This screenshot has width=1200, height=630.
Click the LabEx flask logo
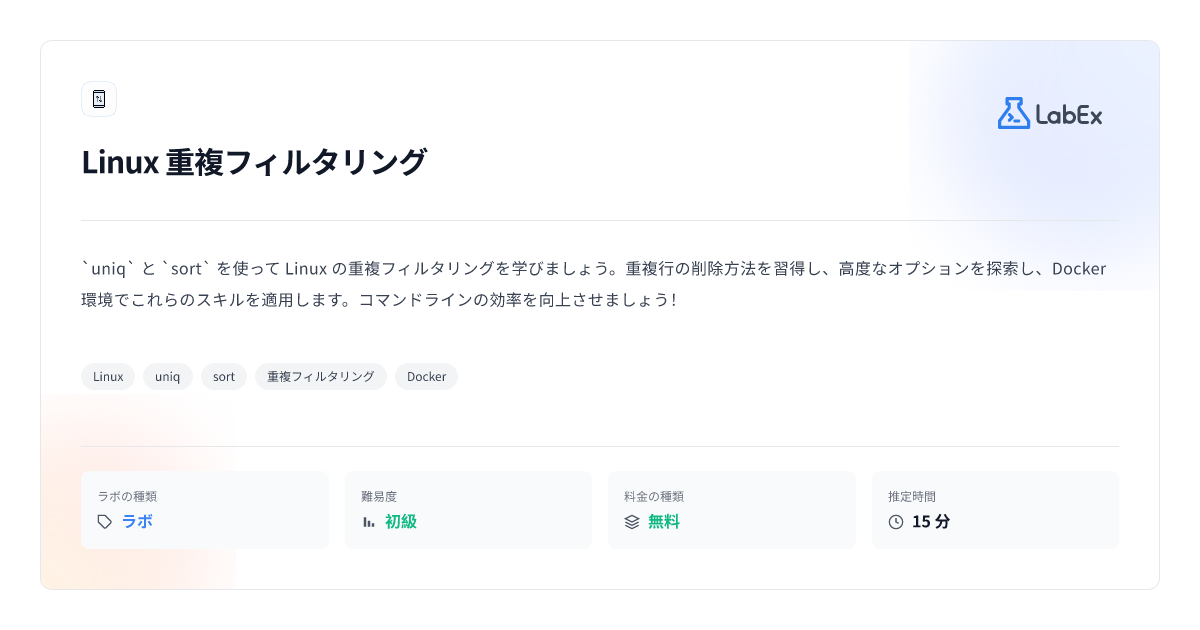[x=1014, y=113]
